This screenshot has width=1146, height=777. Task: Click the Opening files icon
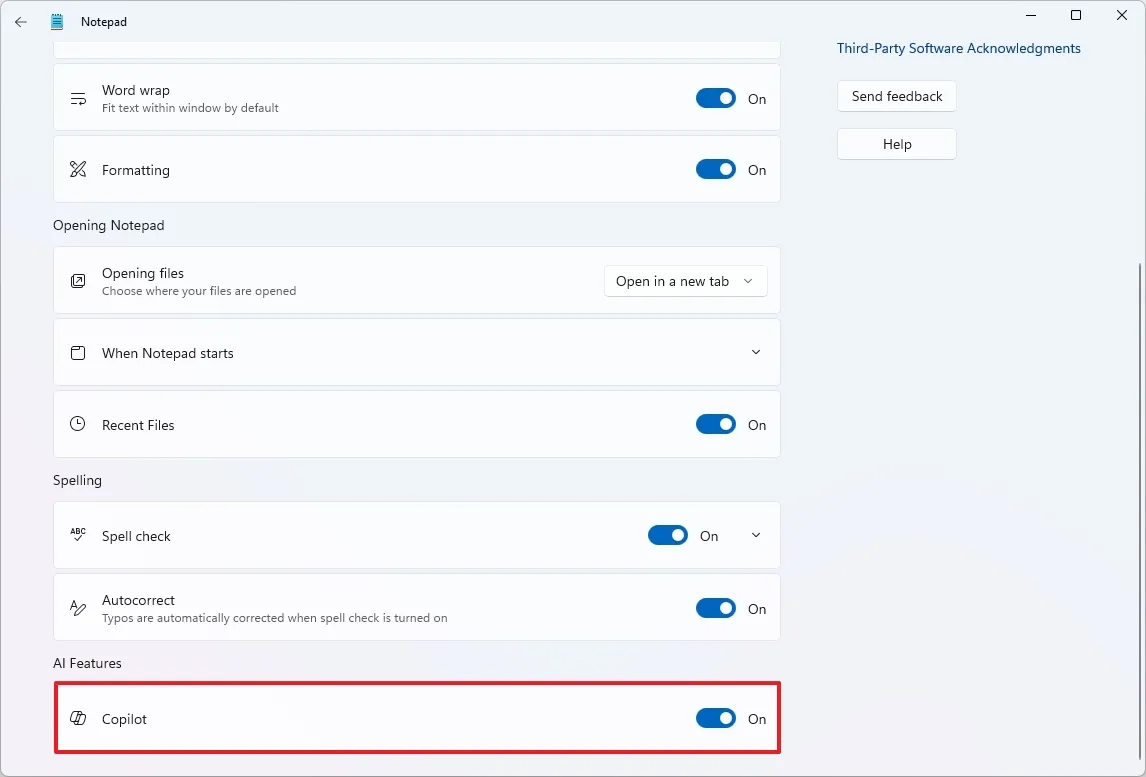tap(78, 281)
